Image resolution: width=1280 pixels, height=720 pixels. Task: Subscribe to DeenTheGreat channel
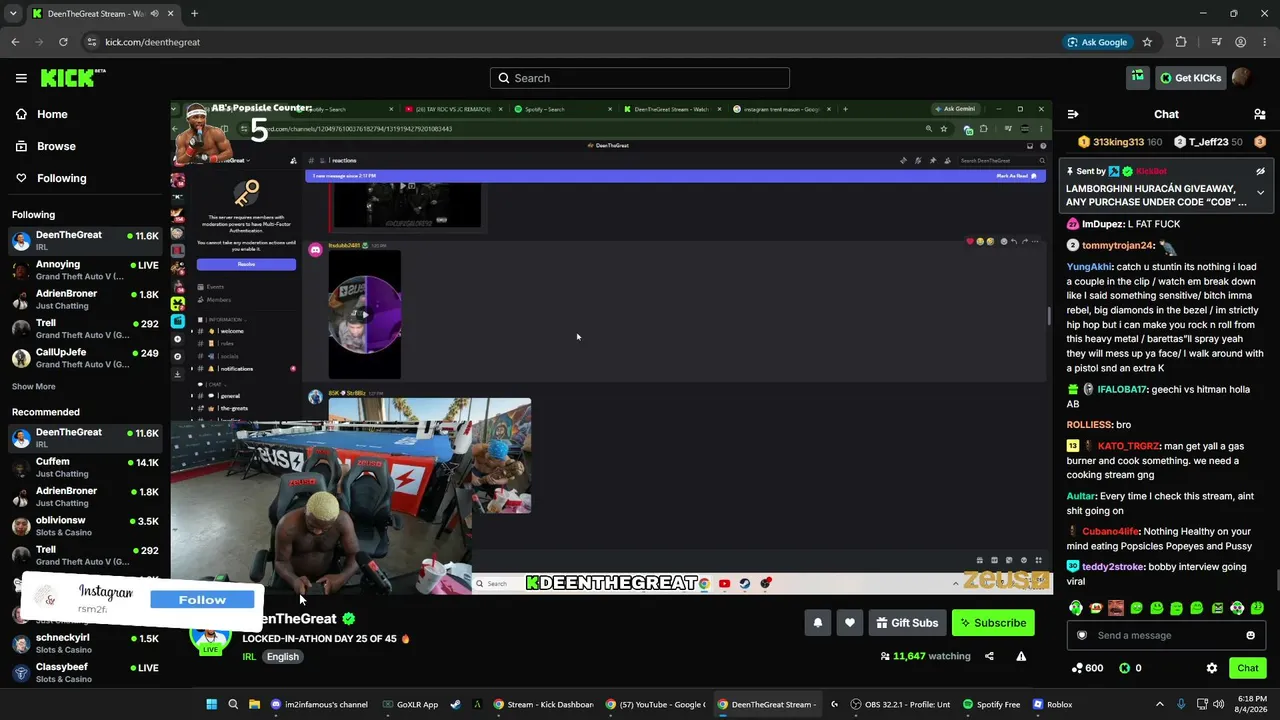click(x=993, y=623)
